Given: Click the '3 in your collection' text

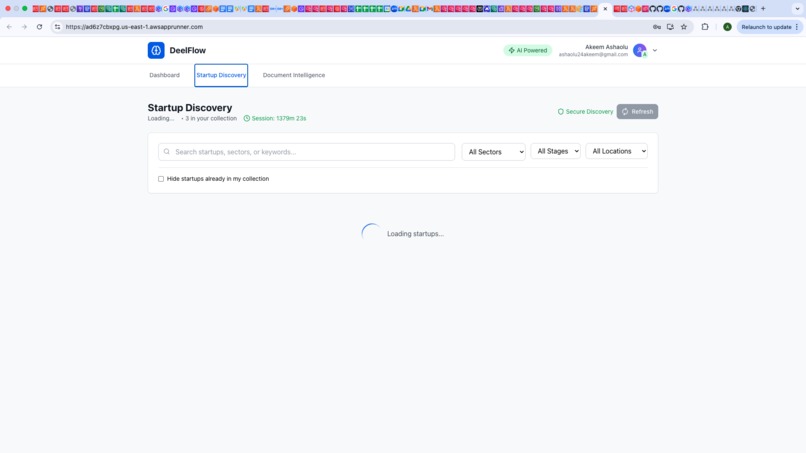Looking at the screenshot, I should [x=211, y=118].
